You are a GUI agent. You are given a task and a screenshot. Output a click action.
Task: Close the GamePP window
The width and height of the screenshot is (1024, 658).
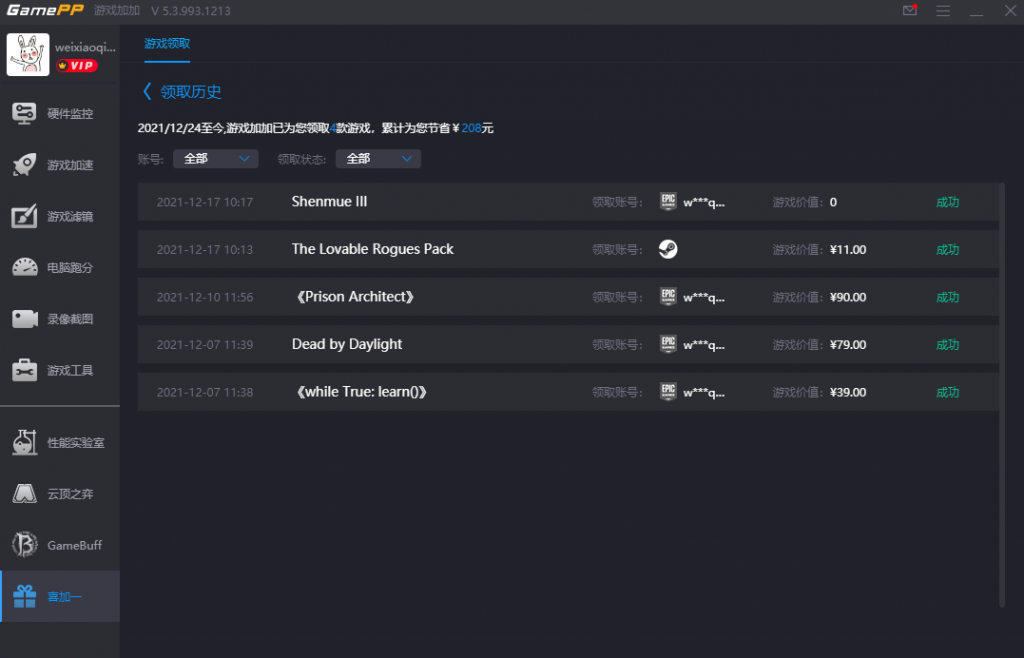click(x=1010, y=10)
